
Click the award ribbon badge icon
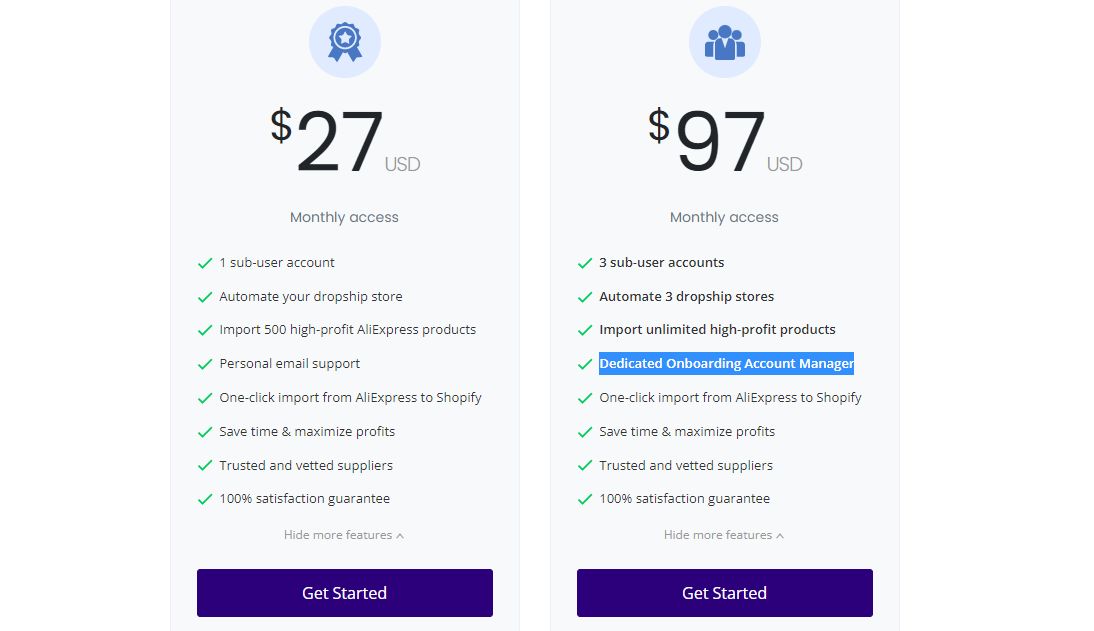tap(345, 42)
